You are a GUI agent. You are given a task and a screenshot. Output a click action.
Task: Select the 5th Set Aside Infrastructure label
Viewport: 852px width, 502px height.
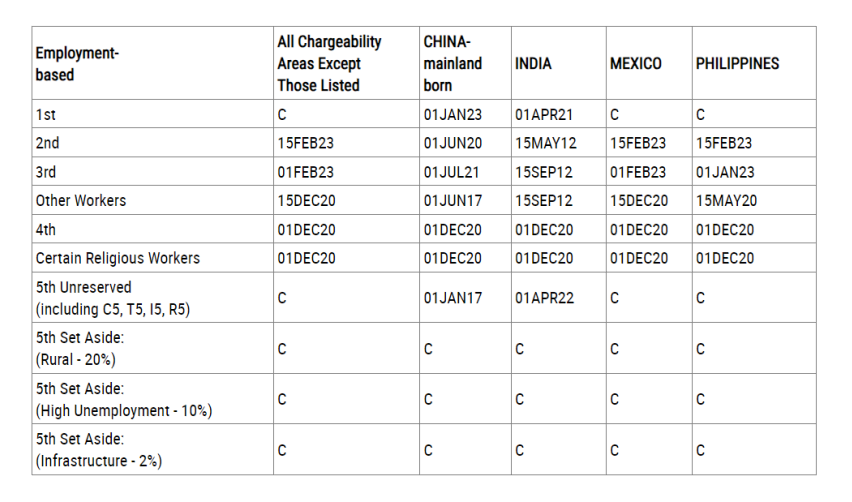pyautogui.click(x=99, y=450)
